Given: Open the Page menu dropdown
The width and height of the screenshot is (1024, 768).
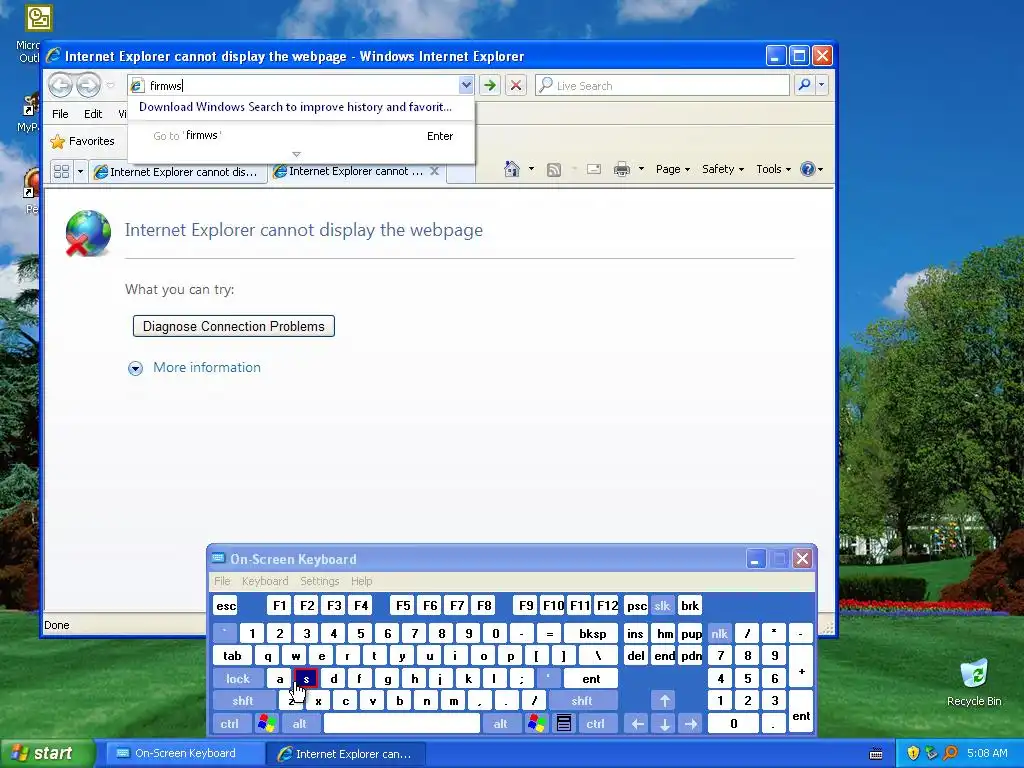Looking at the screenshot, I should [673, 169].
